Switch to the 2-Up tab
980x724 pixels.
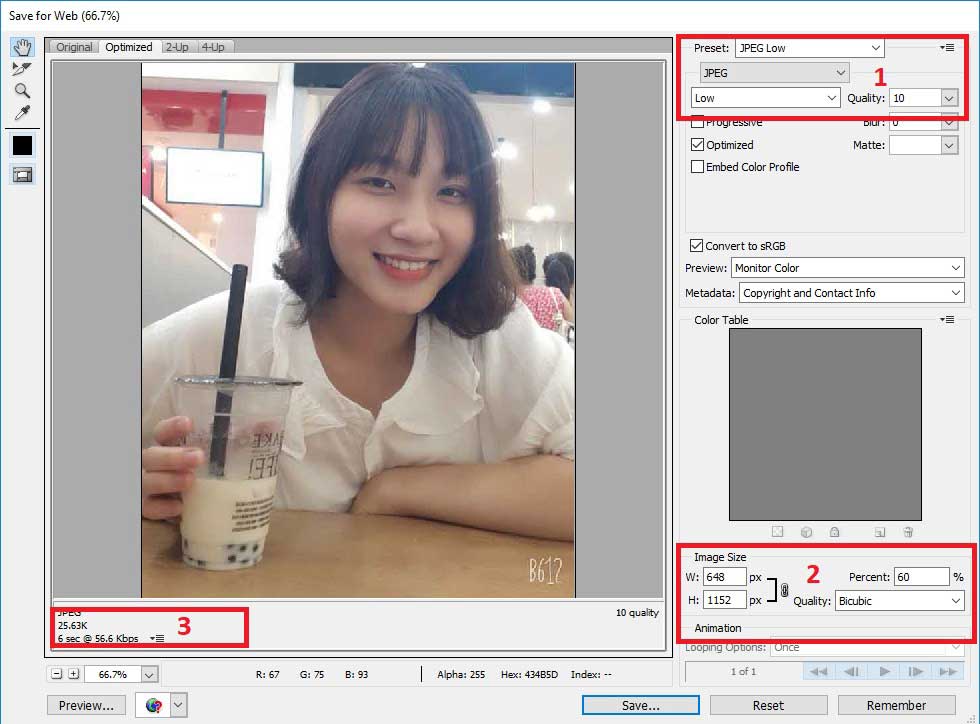[x=177, y=47]
